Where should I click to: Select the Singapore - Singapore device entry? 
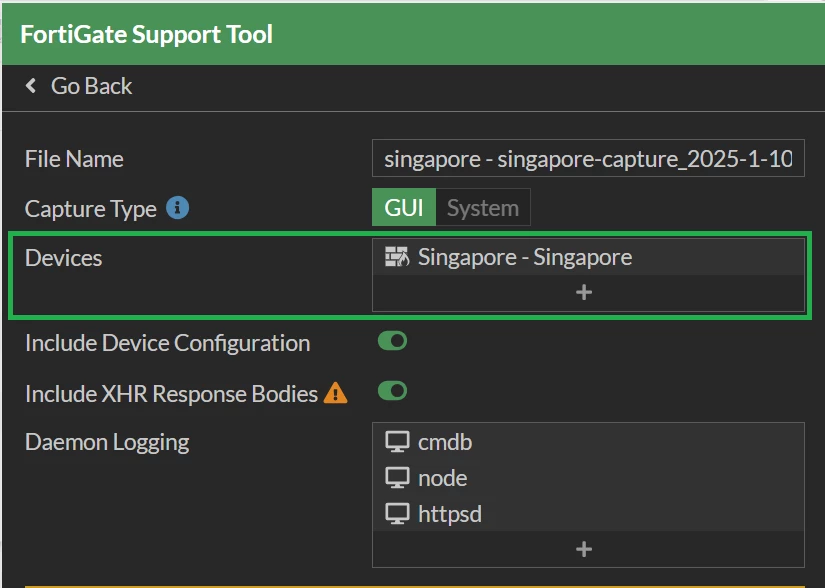click(x=588, y=257)
